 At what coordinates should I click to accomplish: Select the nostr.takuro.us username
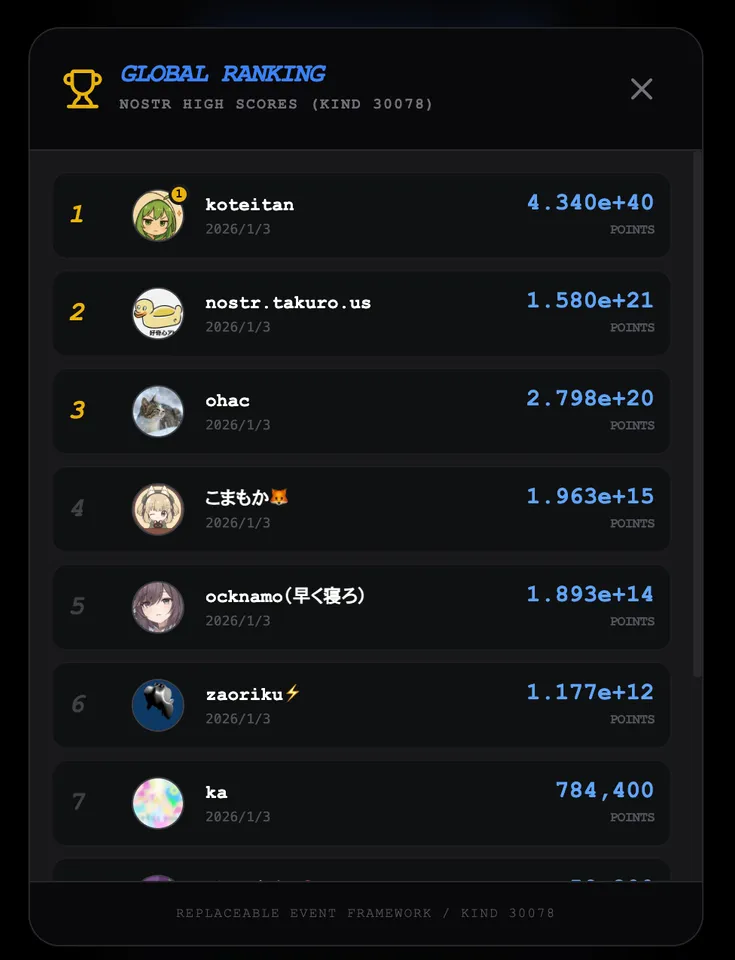point(288,302)
